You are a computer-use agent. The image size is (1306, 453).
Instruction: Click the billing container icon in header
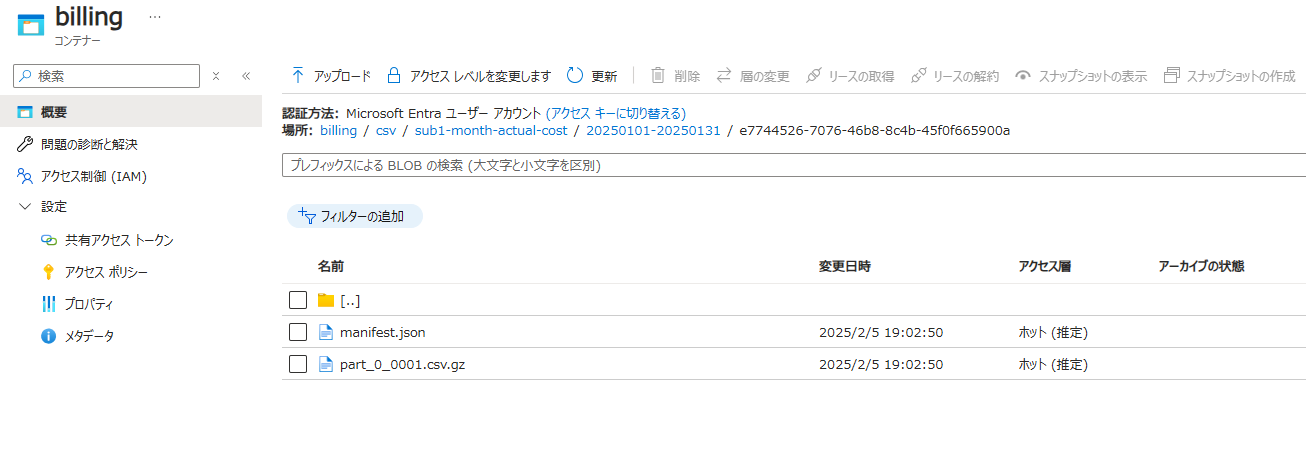[31, 24]
